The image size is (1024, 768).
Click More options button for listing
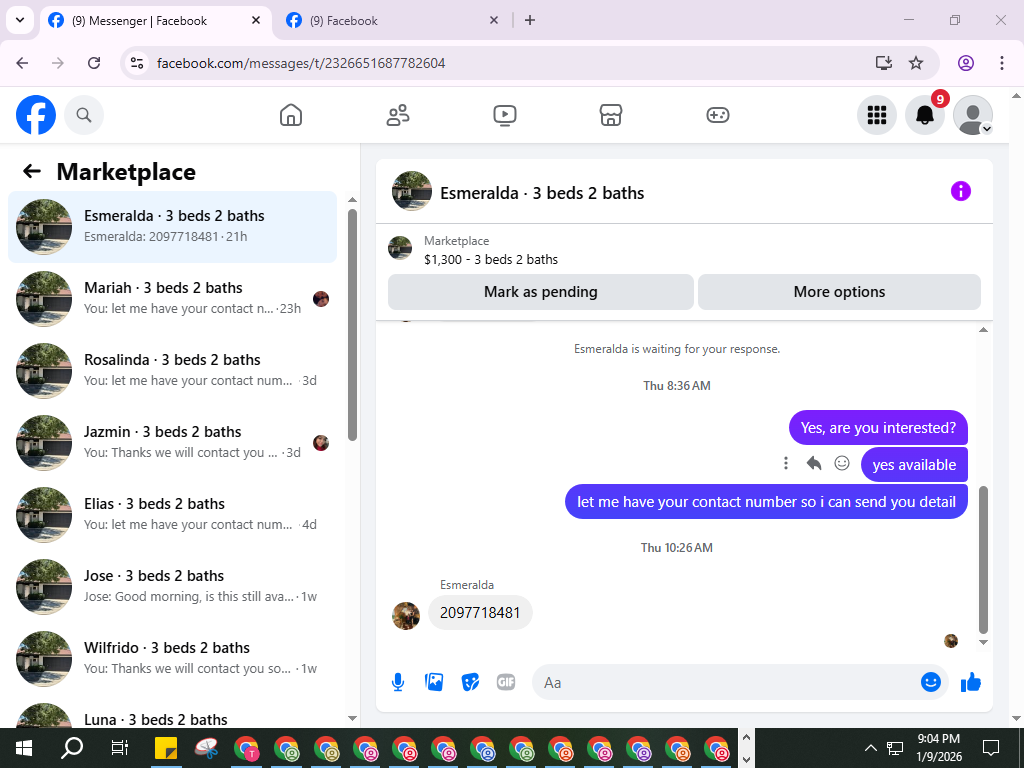839,292
